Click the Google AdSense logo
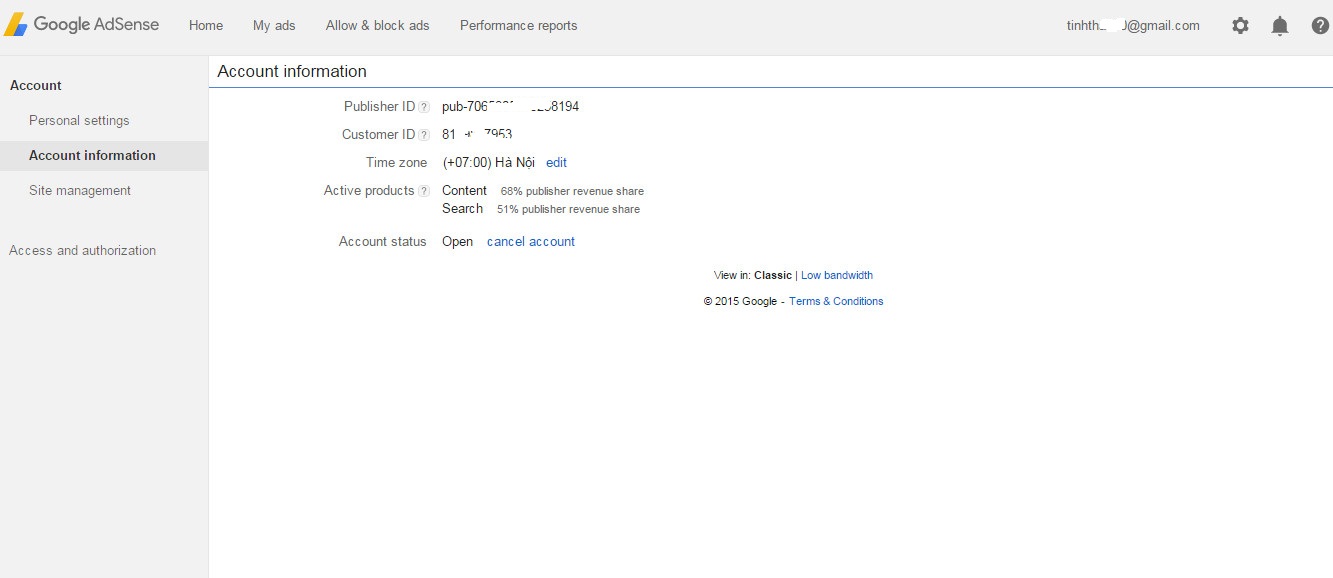 click(81, 25)
